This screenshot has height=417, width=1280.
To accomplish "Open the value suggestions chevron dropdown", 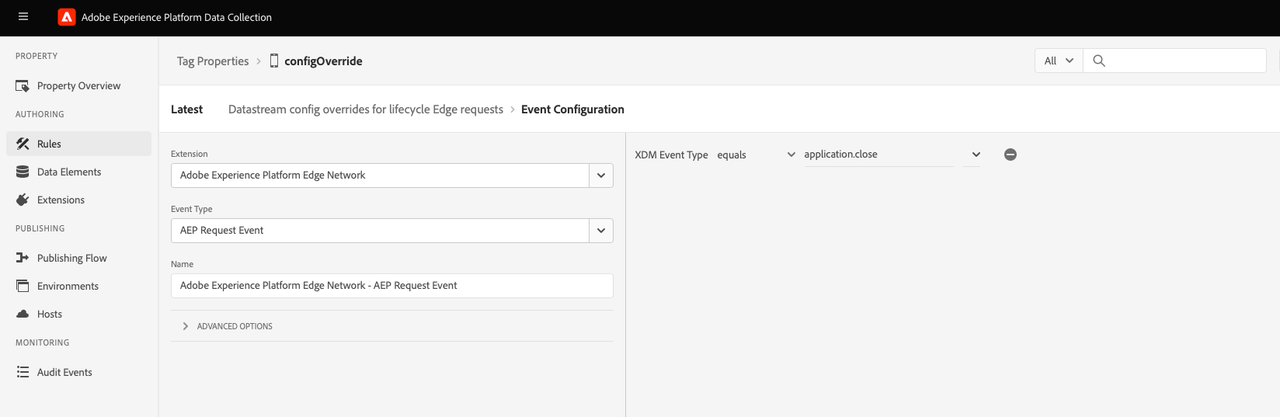I will coord(976,155).
